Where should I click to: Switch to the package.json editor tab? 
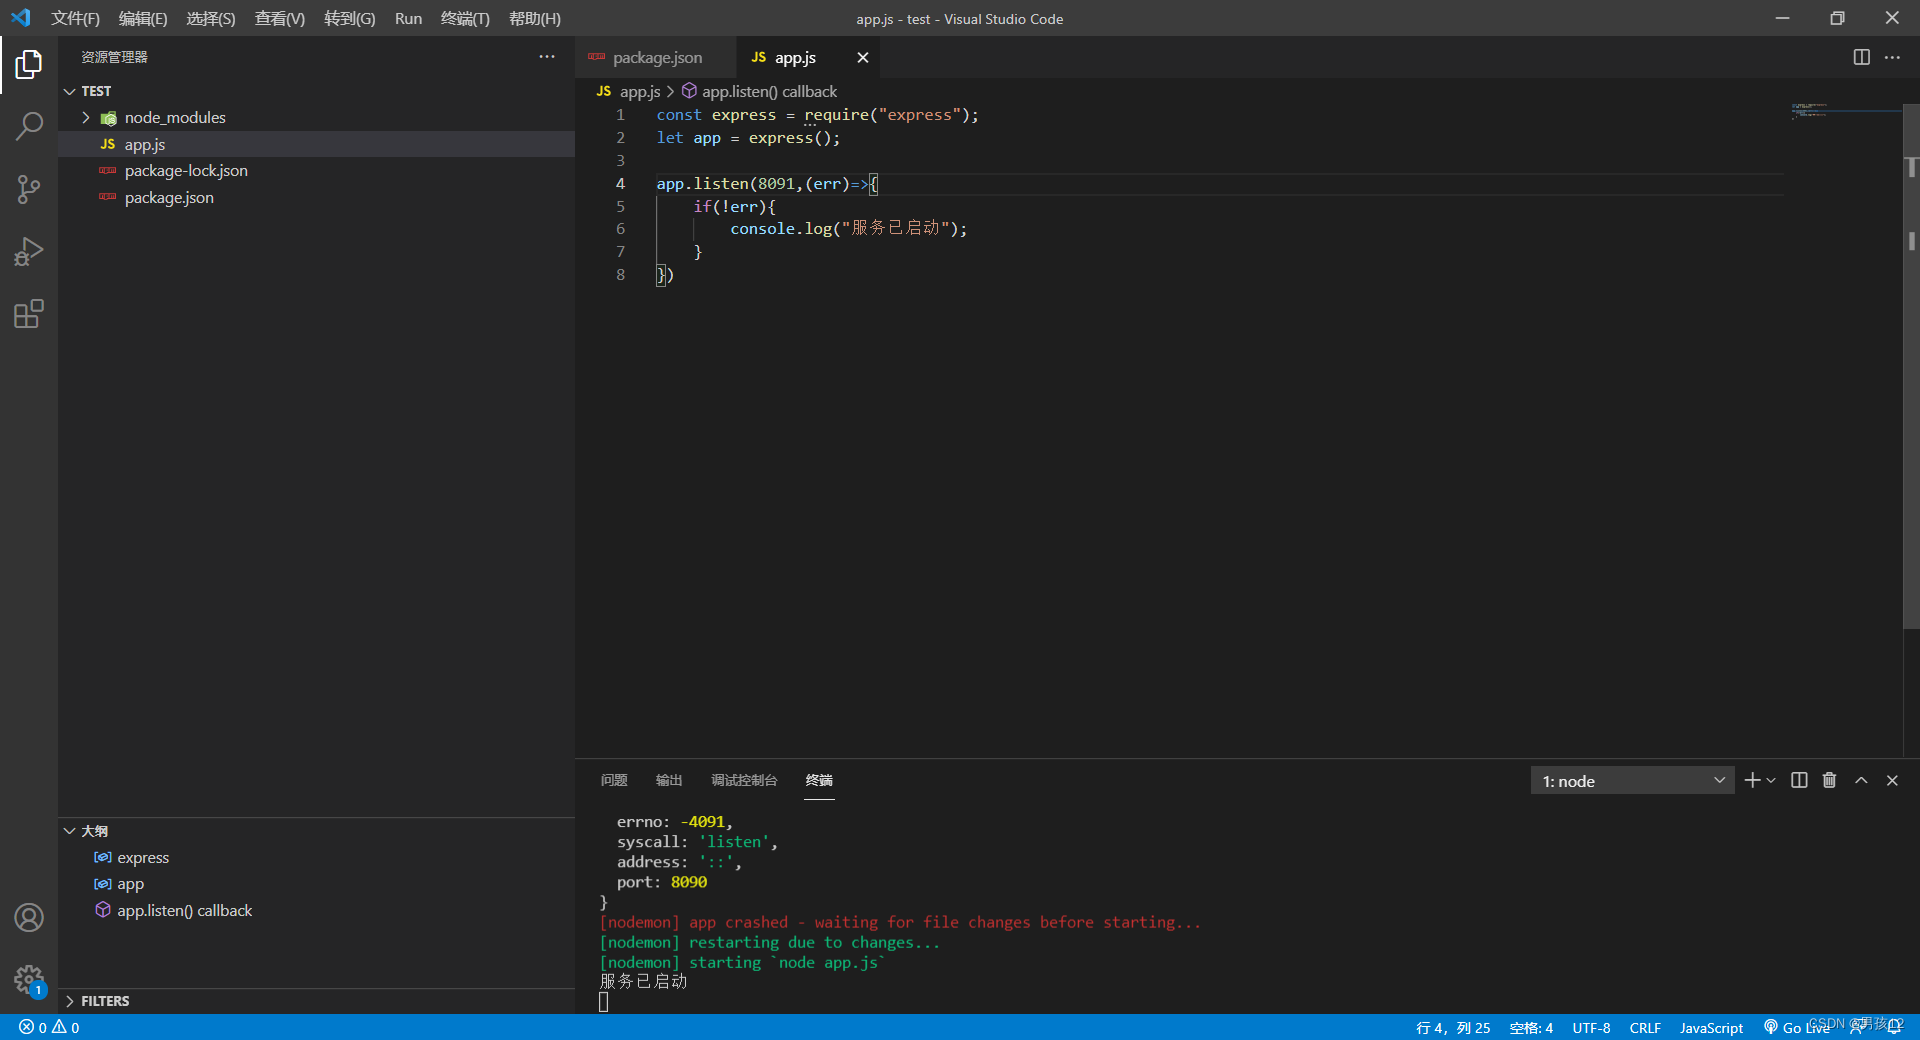656,58
